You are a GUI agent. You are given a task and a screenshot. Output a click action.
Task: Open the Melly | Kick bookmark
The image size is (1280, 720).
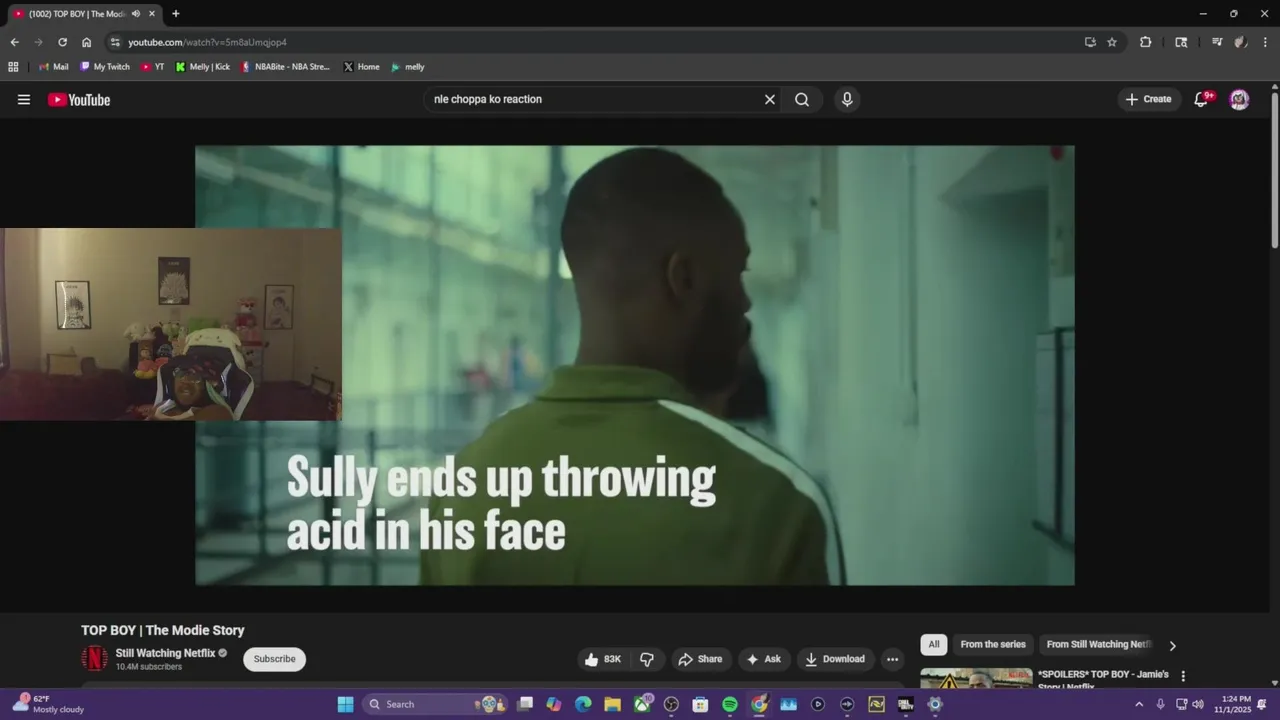[203, 67]
